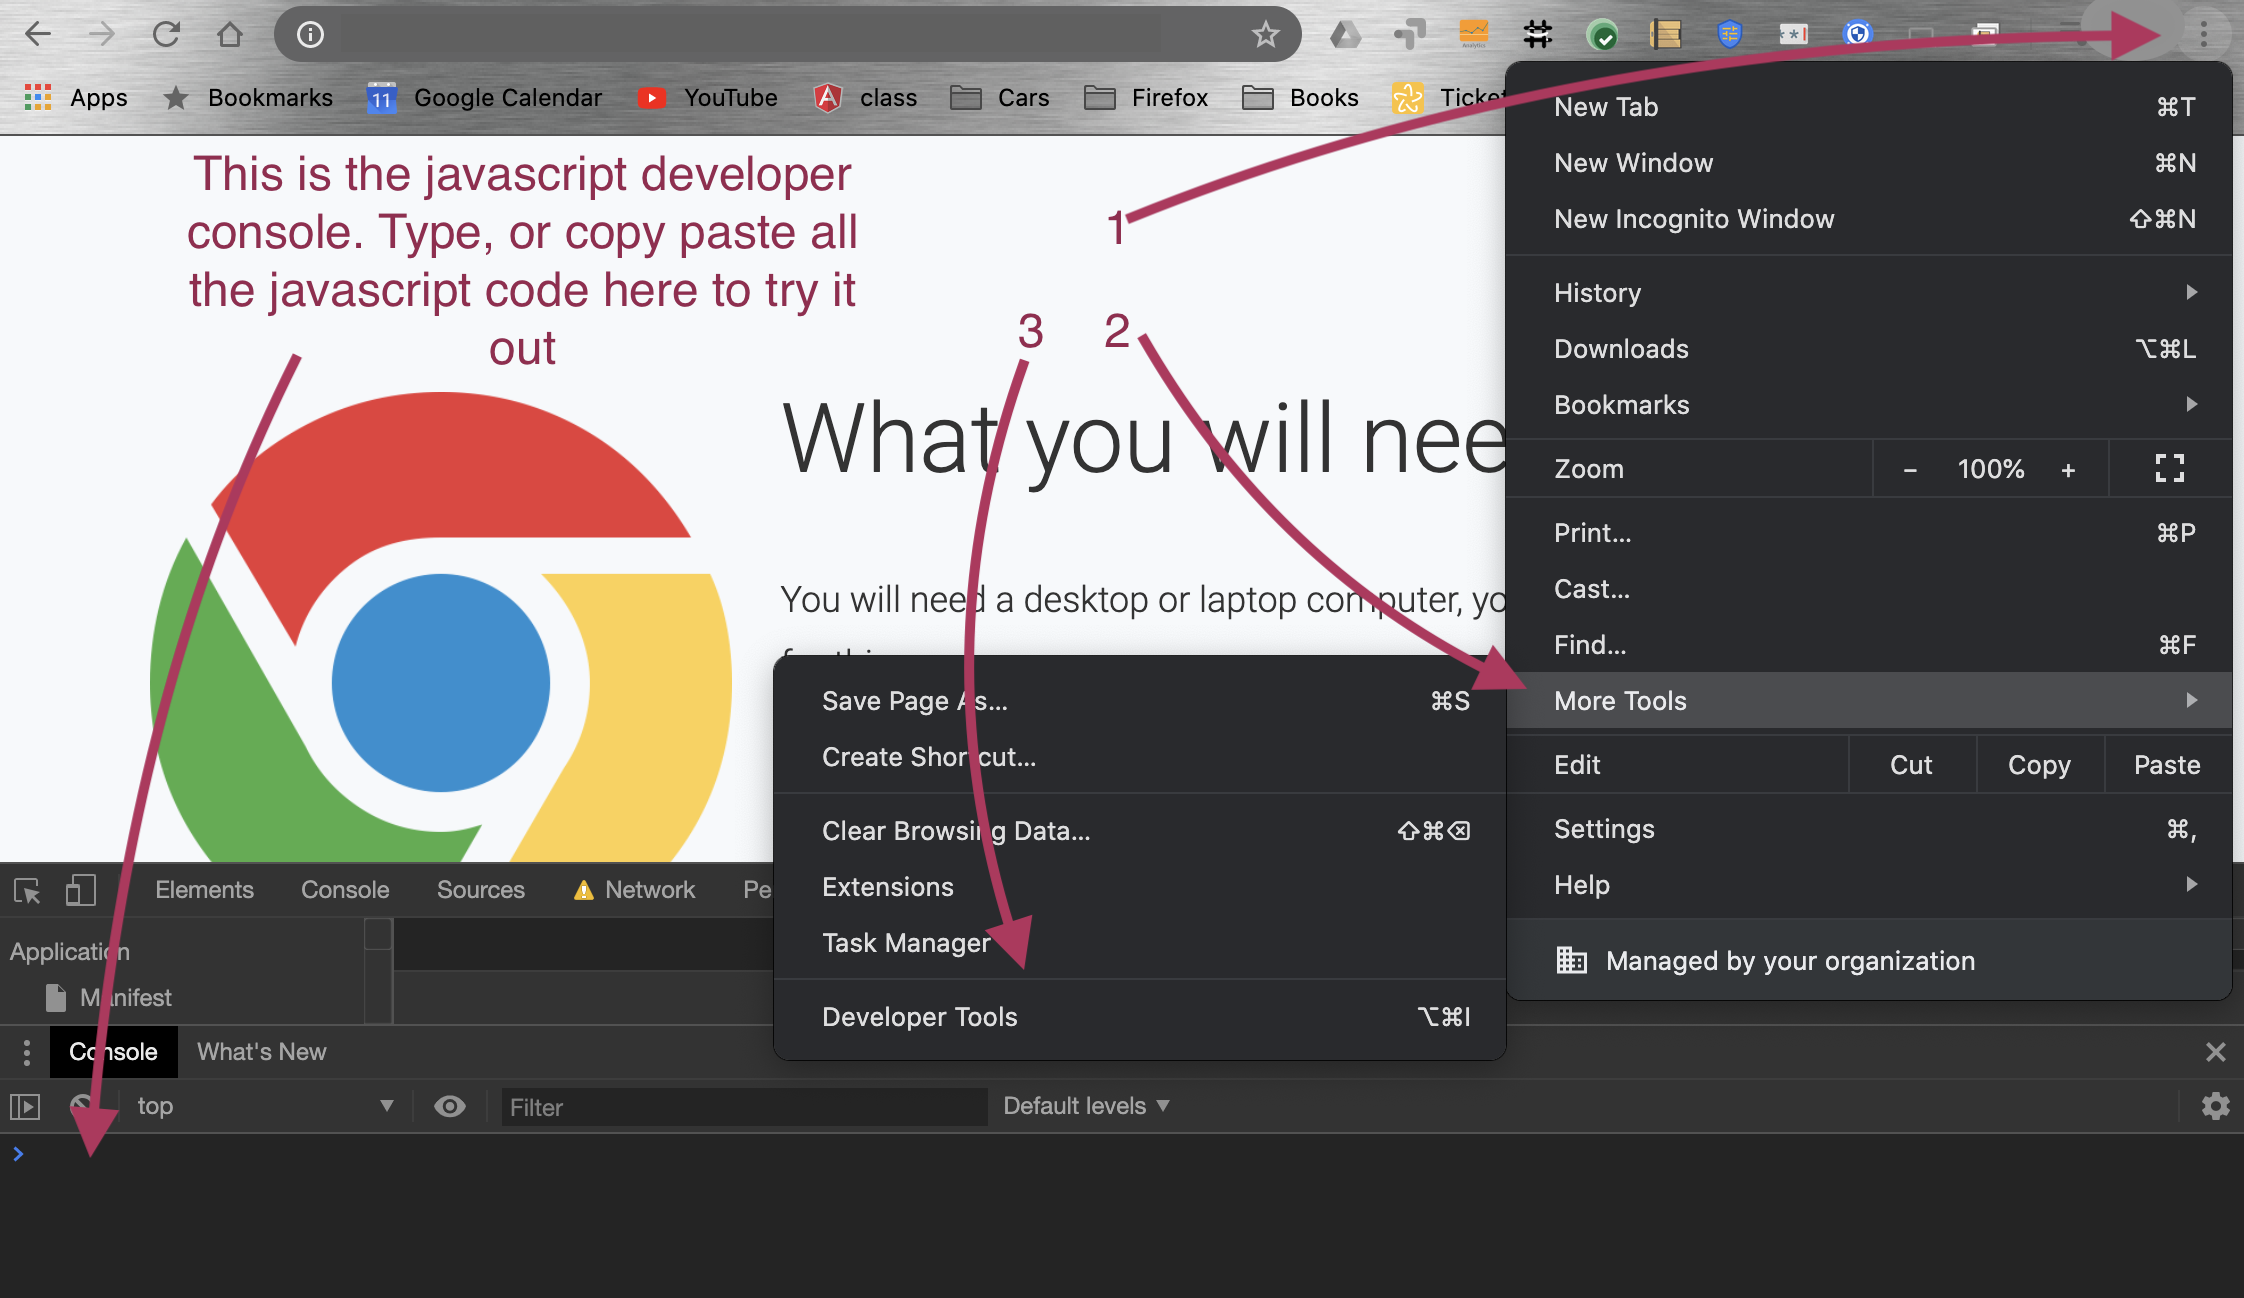Open the Books bookmark folder
Image resolution: width=2244 pixels, height=1298 pixels.
point(1300,97)
